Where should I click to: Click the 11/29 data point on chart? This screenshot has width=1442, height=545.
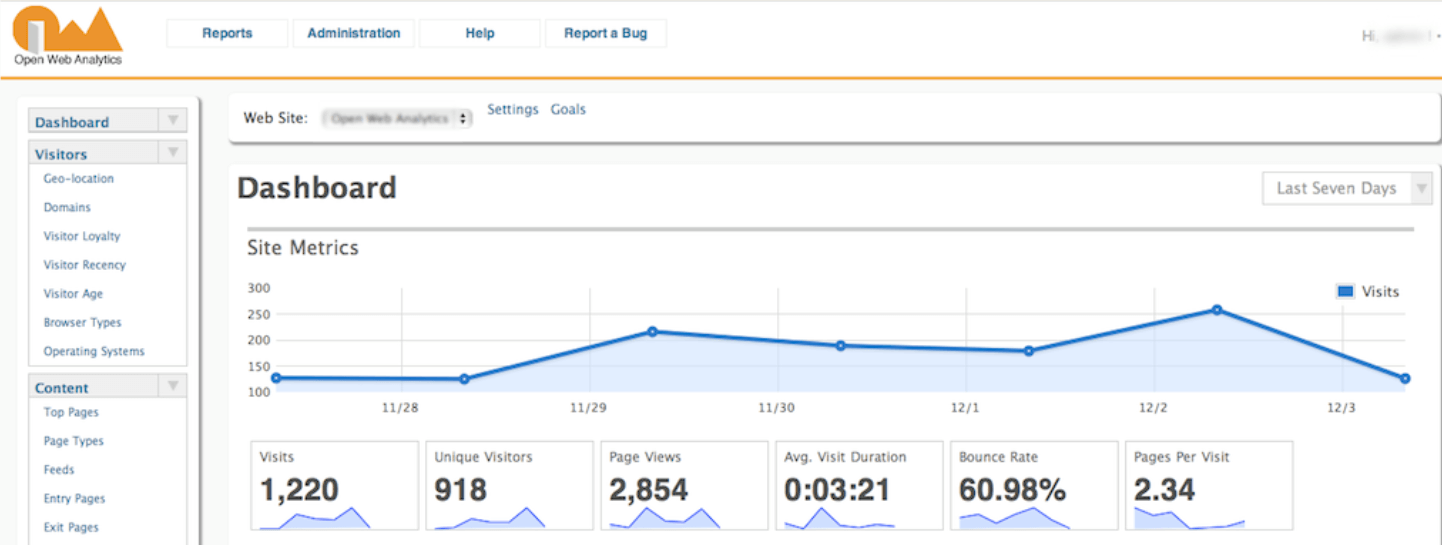pyautogui.click(x=652, y=331)
